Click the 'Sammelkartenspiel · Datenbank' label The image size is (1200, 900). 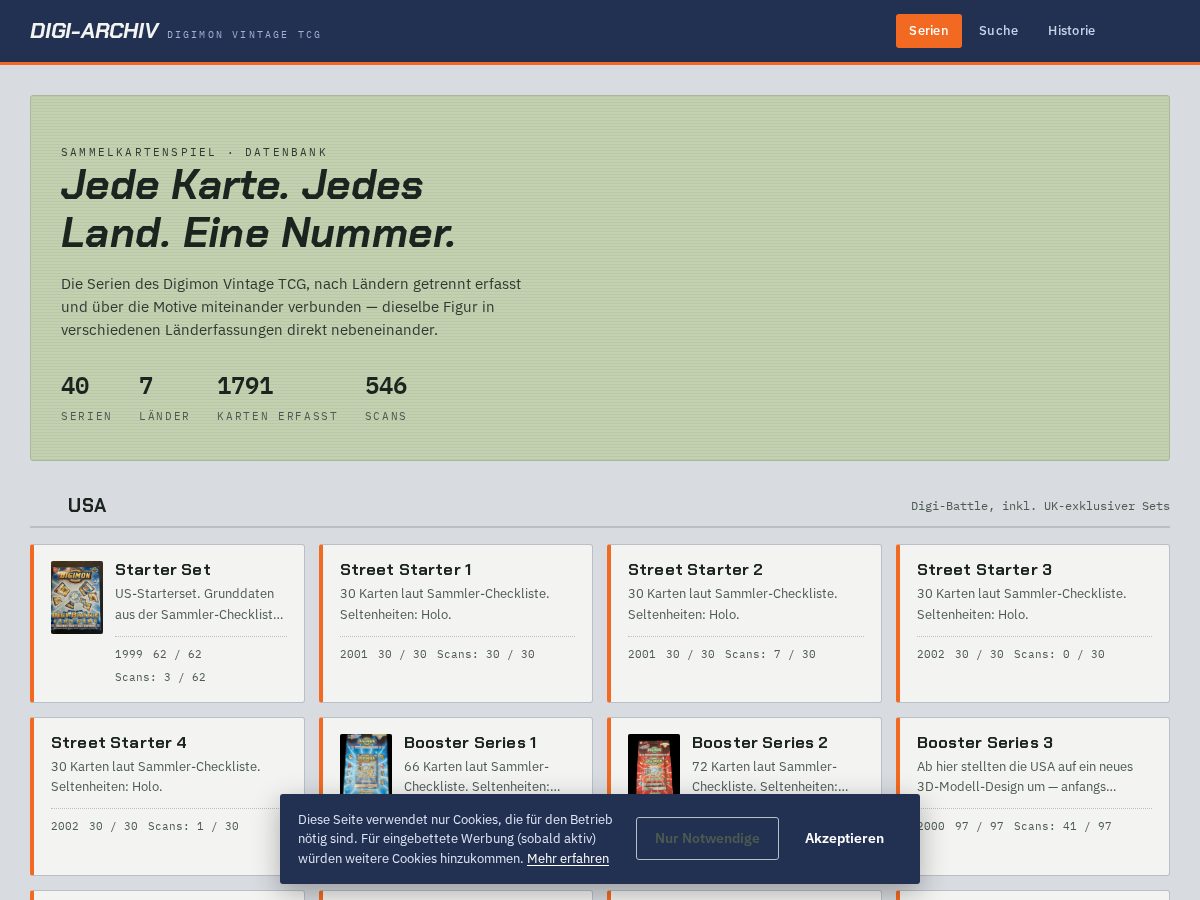click(x=194, y=152)
